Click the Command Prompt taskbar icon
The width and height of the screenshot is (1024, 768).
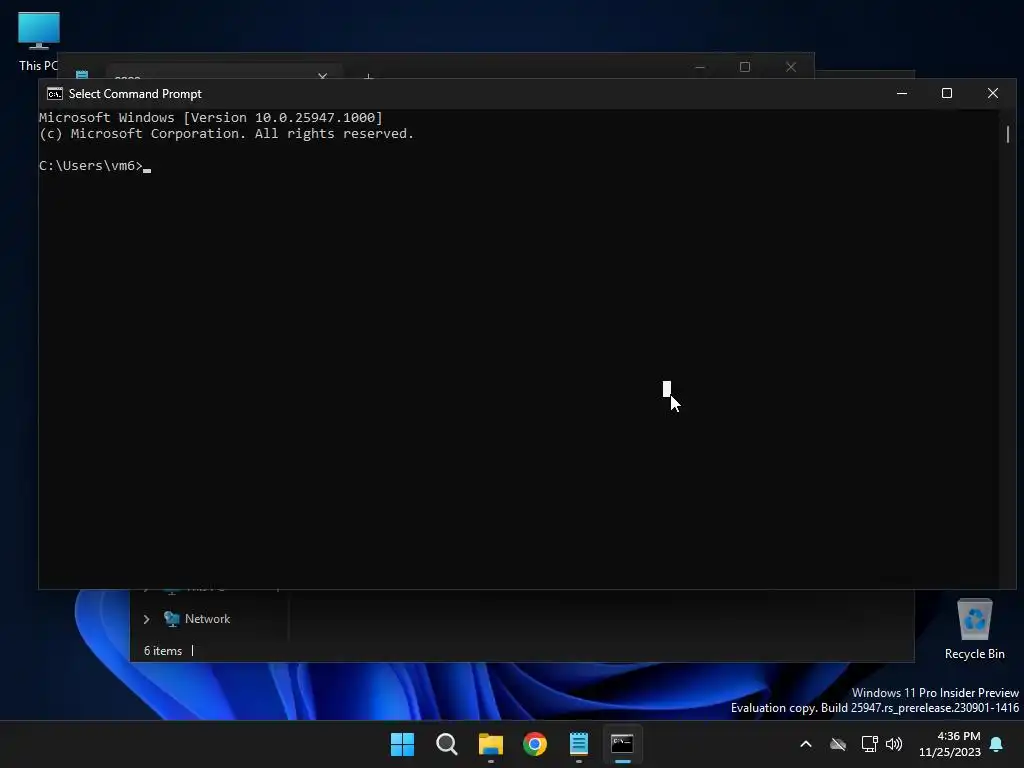(622, 744)
